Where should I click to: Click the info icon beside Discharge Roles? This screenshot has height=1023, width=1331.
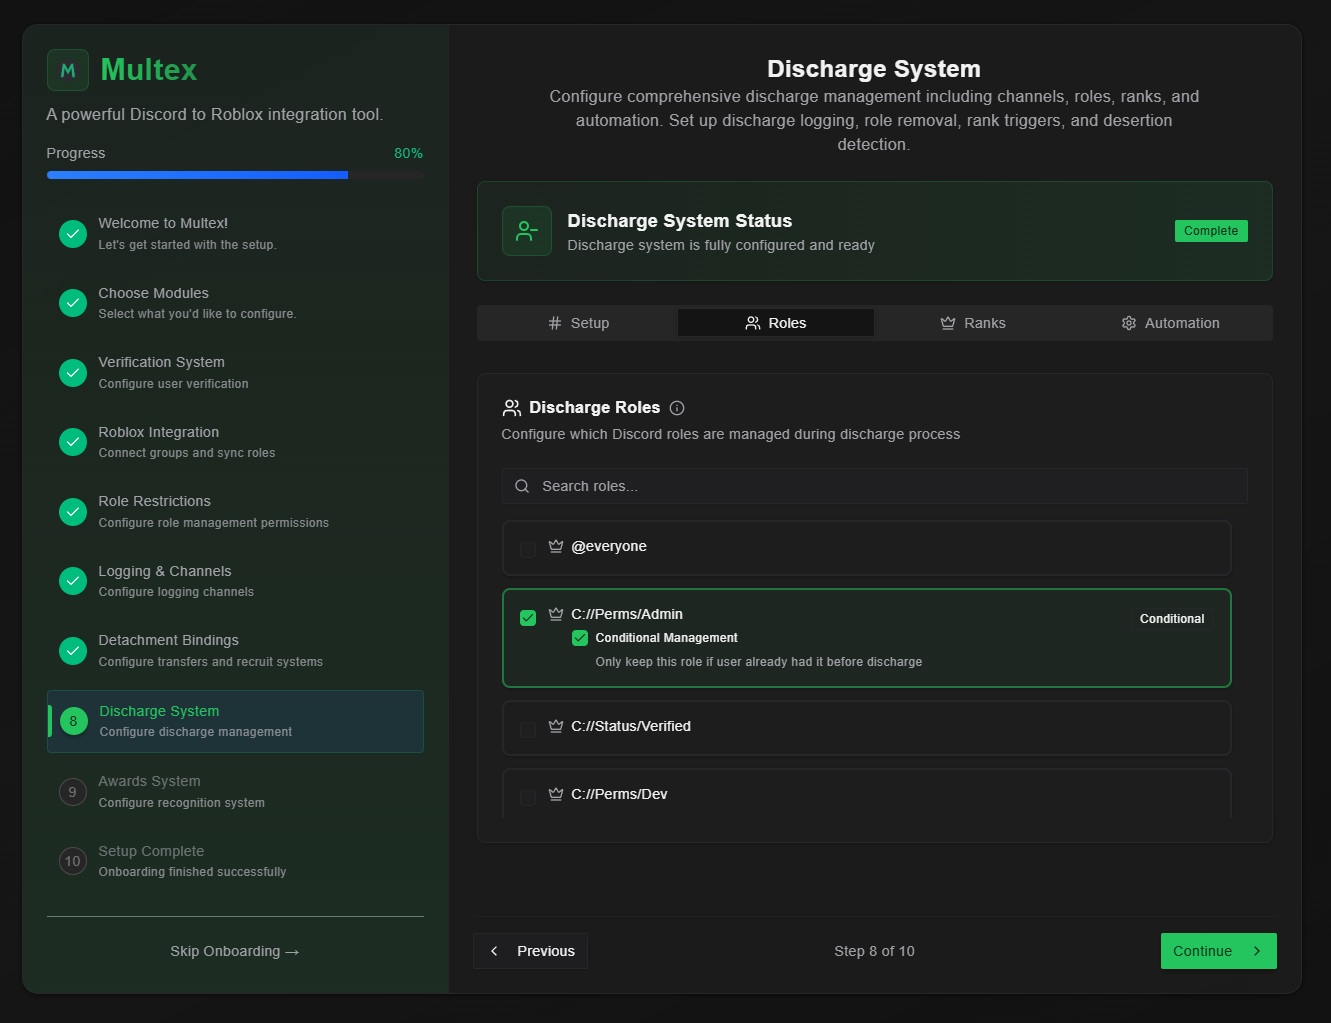[x=677, y=408]
